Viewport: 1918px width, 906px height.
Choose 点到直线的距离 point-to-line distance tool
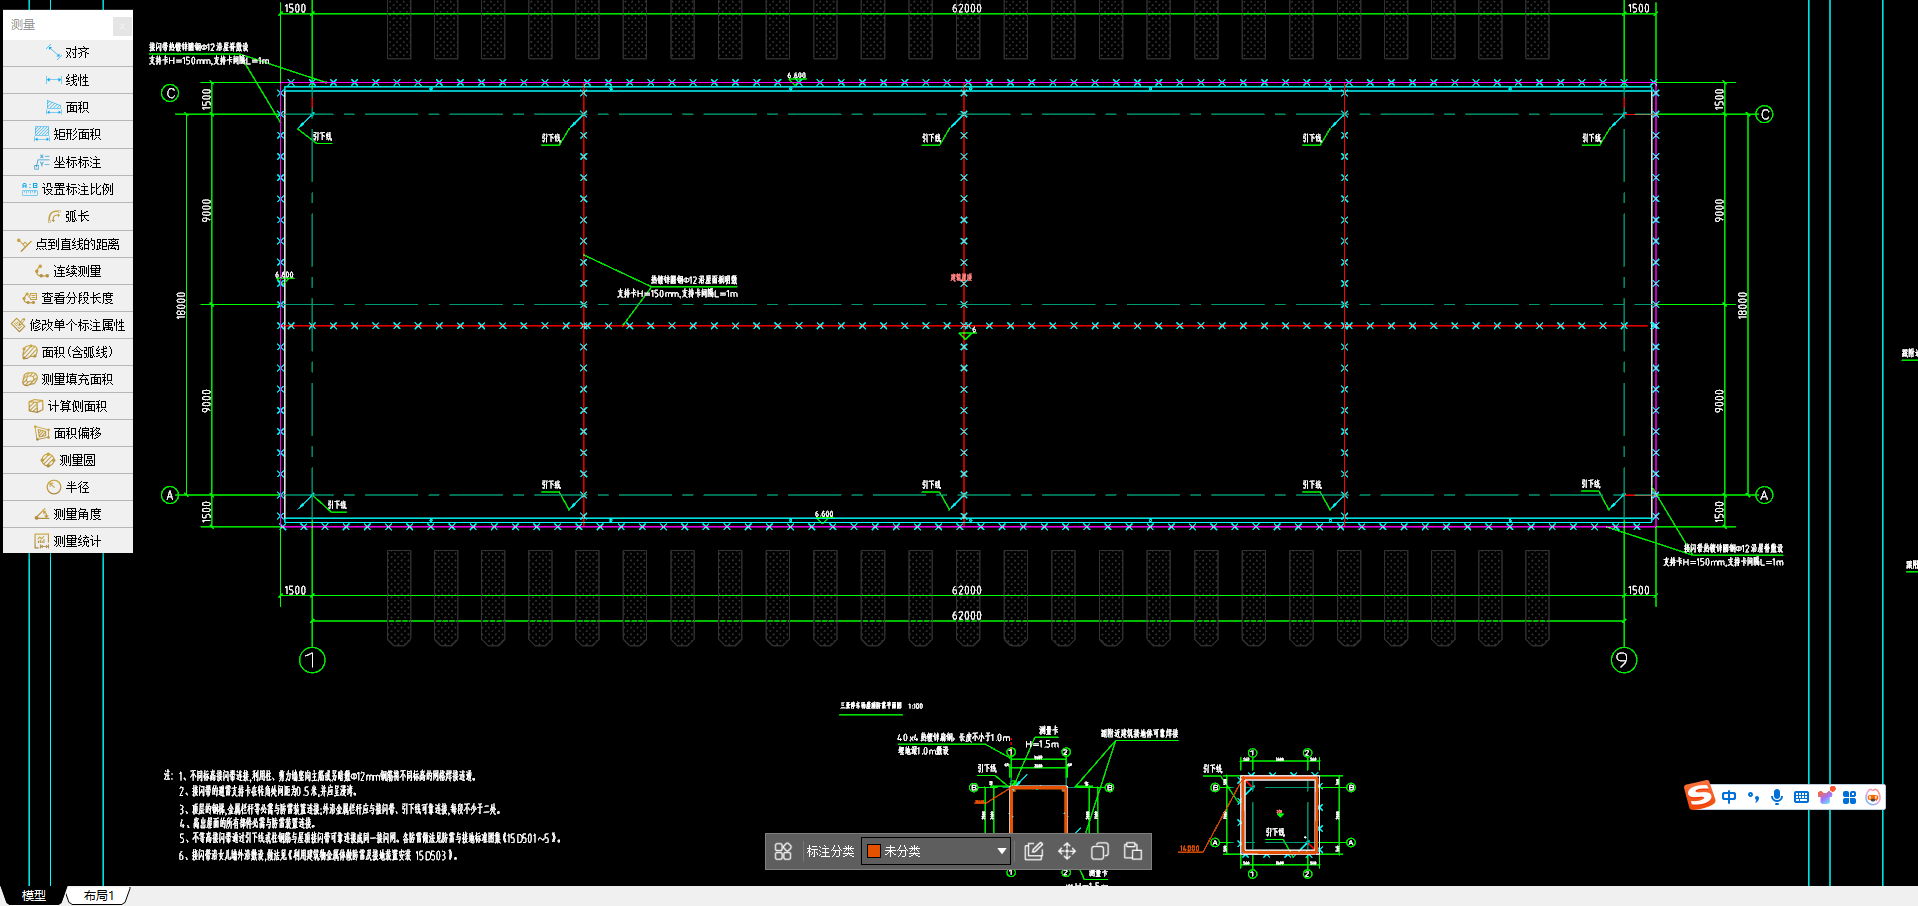pos(68,244)
